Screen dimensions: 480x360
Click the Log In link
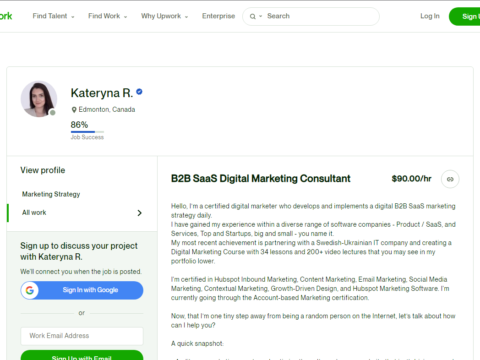[430, 16]
